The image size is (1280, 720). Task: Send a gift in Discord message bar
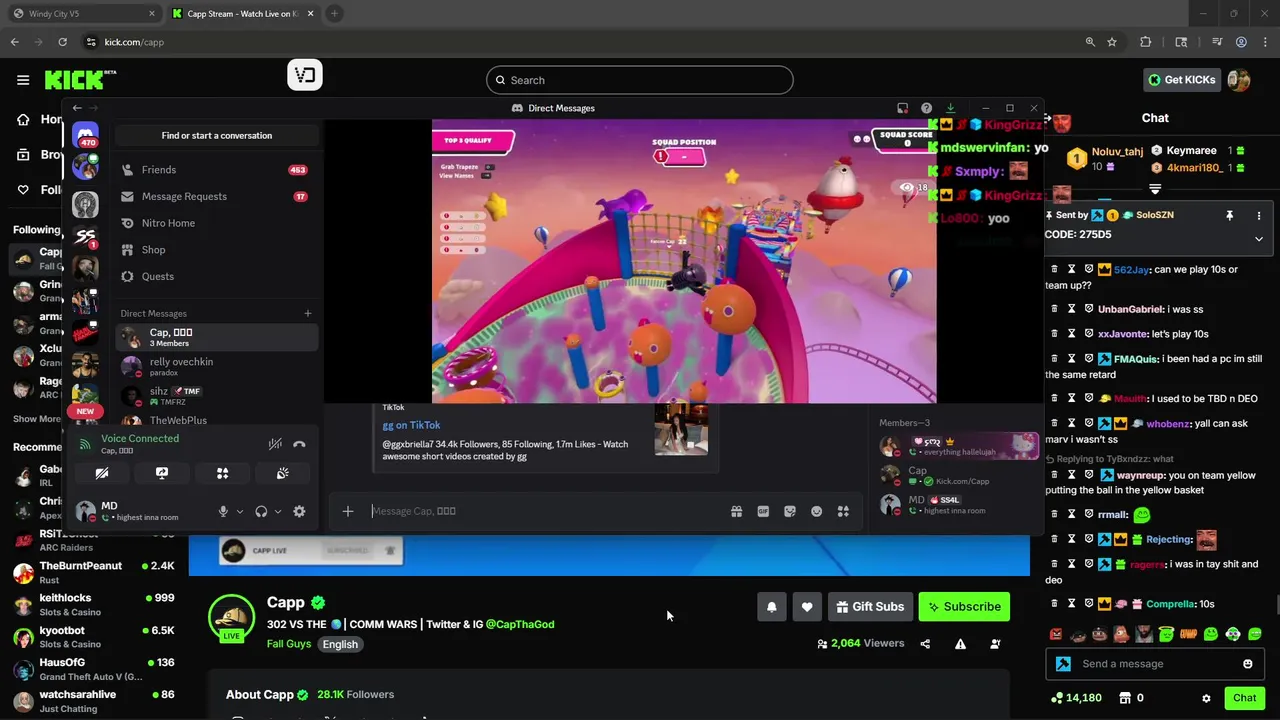coord(736,511)
